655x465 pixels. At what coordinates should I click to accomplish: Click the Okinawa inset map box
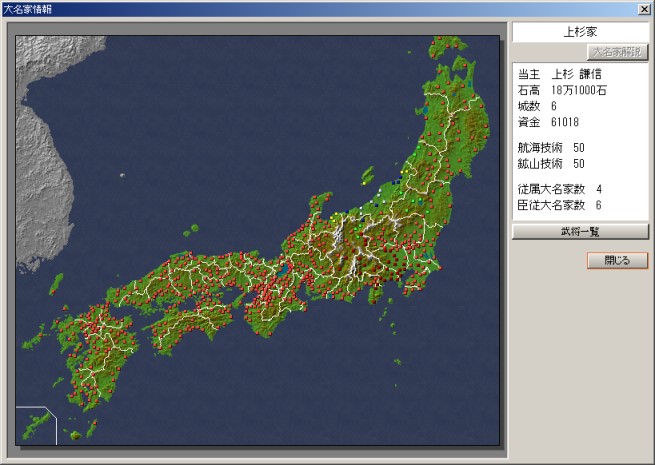pyautogui.click(x=36, y=425)
